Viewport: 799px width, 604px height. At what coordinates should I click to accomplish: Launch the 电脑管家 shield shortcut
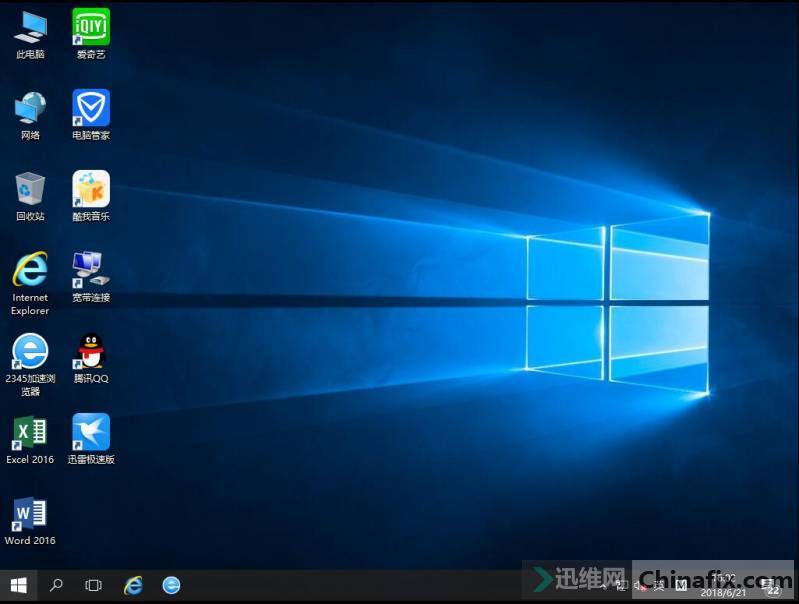[91, 115]
